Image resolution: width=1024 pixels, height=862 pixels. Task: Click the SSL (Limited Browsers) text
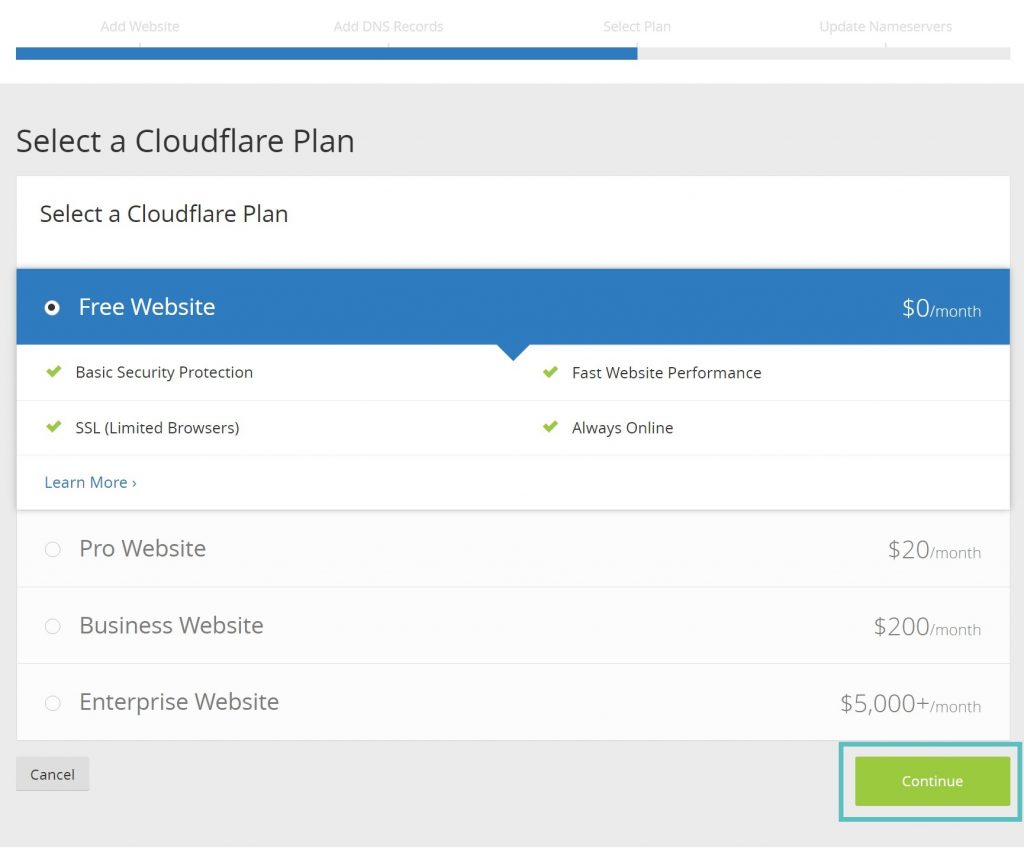click(157, 428)
